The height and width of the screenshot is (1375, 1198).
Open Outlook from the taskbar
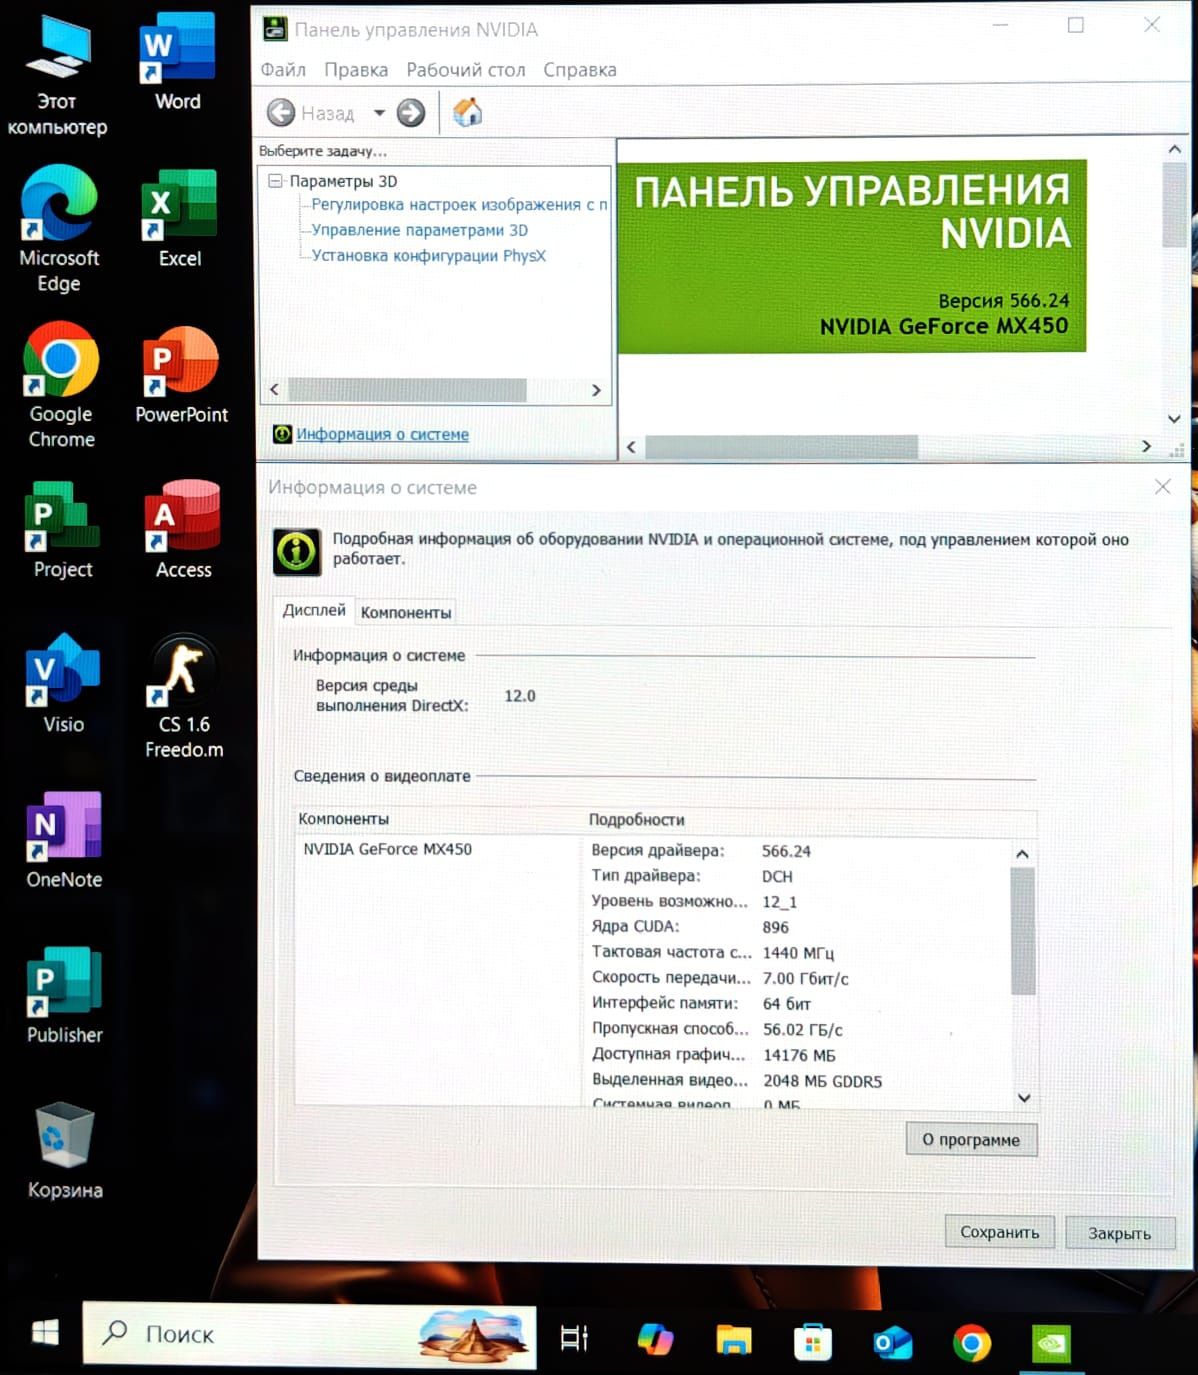[x=892, y=1343]
